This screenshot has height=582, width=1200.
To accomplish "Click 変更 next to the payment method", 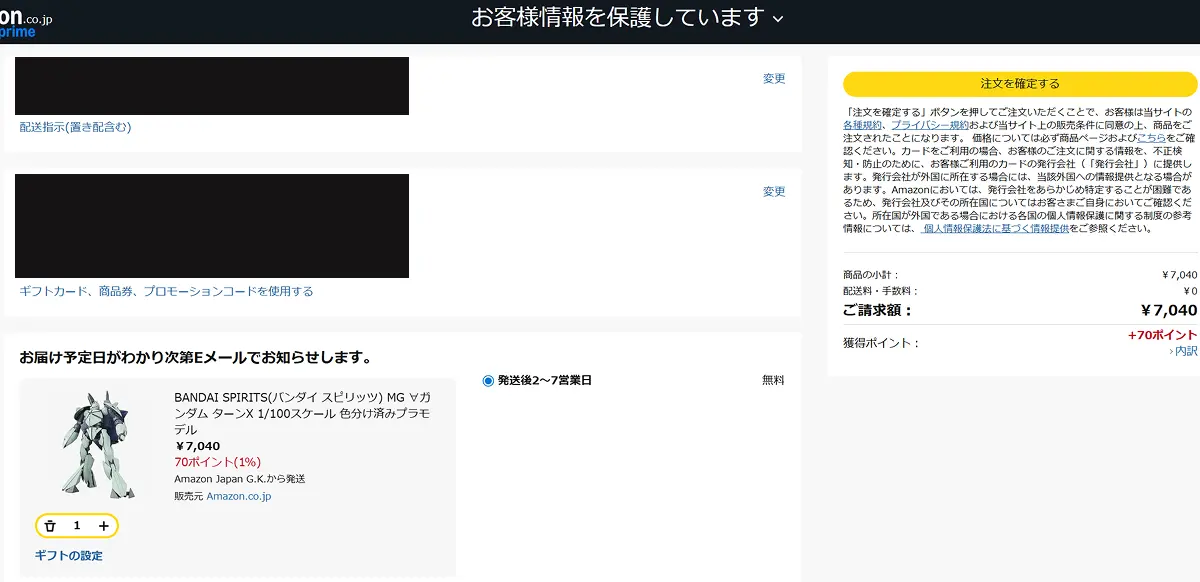I will pyautogui.click(x=774, y=192).
